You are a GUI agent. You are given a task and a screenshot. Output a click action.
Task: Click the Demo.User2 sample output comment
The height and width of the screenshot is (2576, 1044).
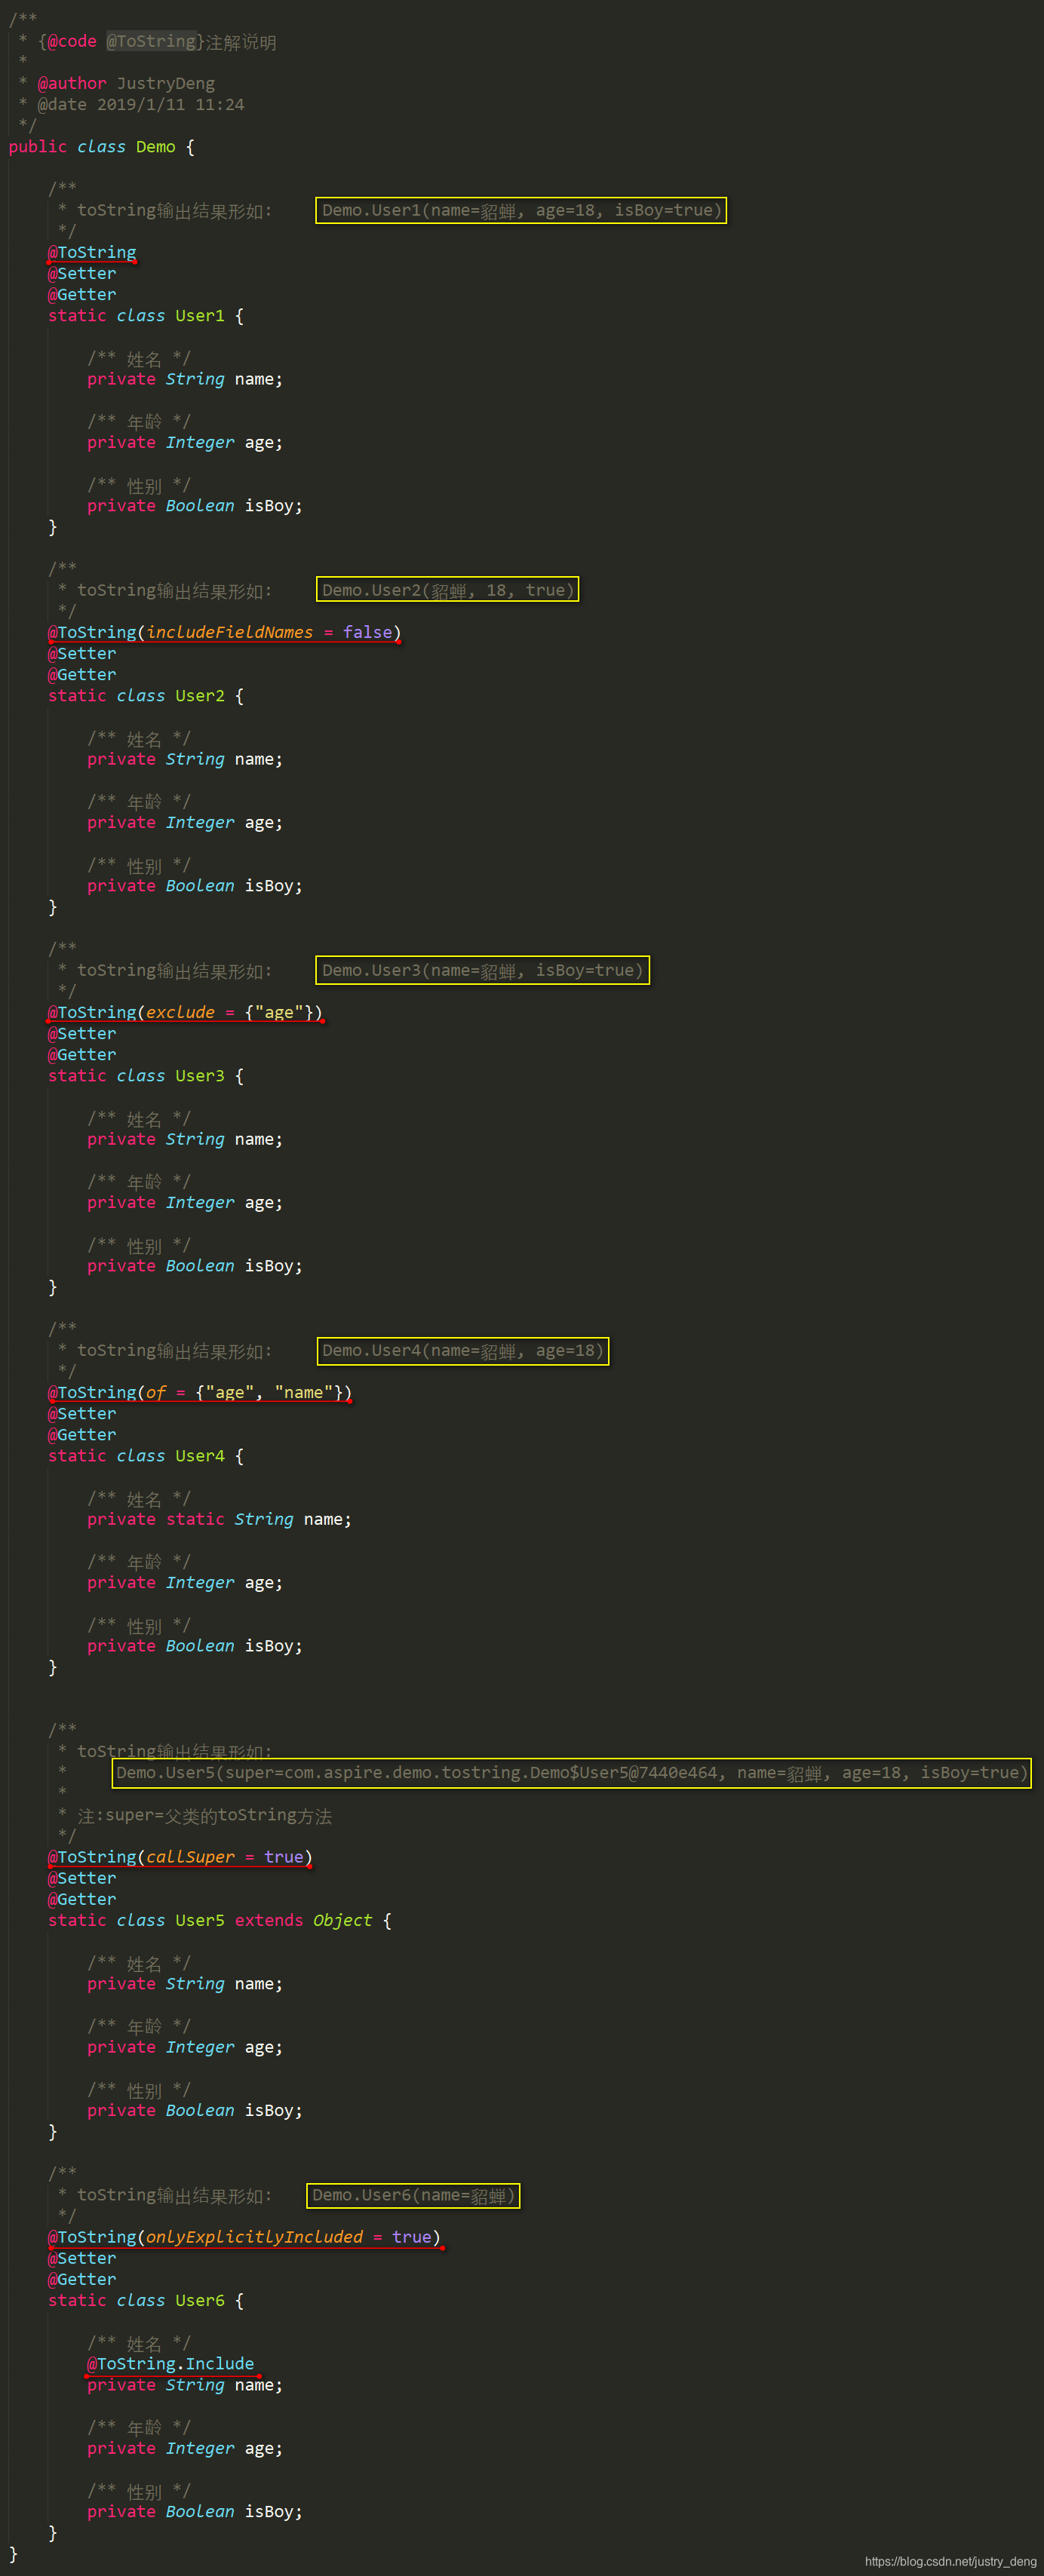pyautogui.click(x=447, y=590)
